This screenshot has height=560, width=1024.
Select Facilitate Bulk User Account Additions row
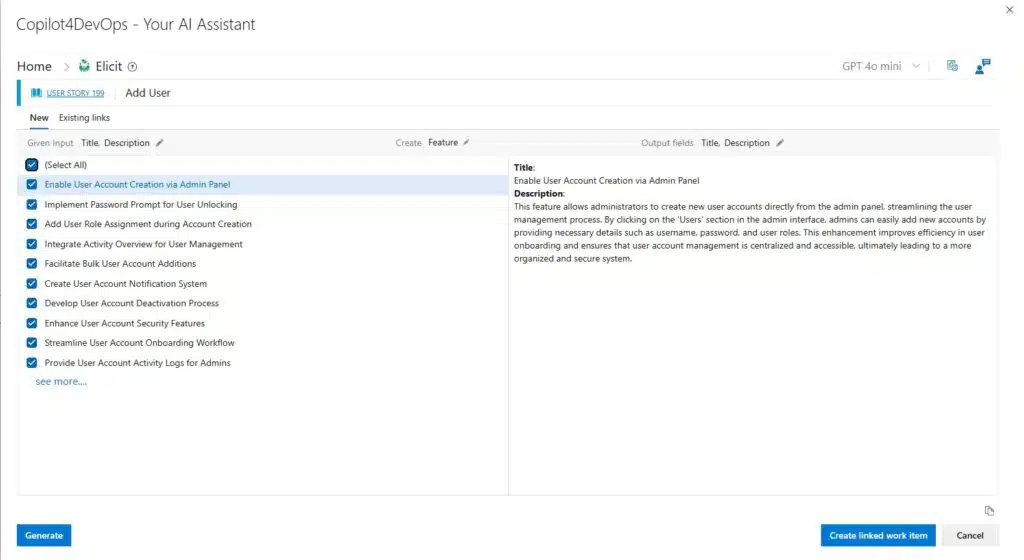click(x=263, y=264)
